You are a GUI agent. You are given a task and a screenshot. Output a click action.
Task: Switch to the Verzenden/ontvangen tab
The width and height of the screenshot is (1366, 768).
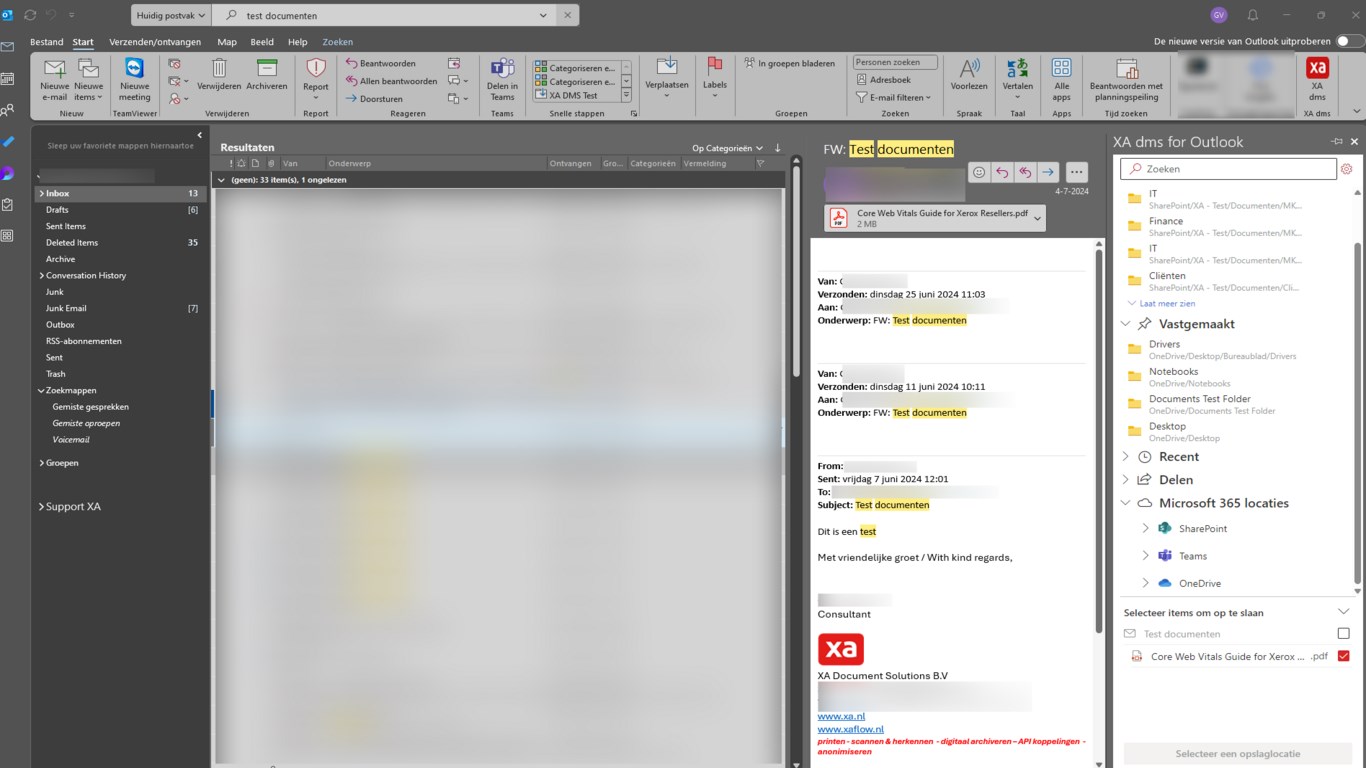pos(155,42)
